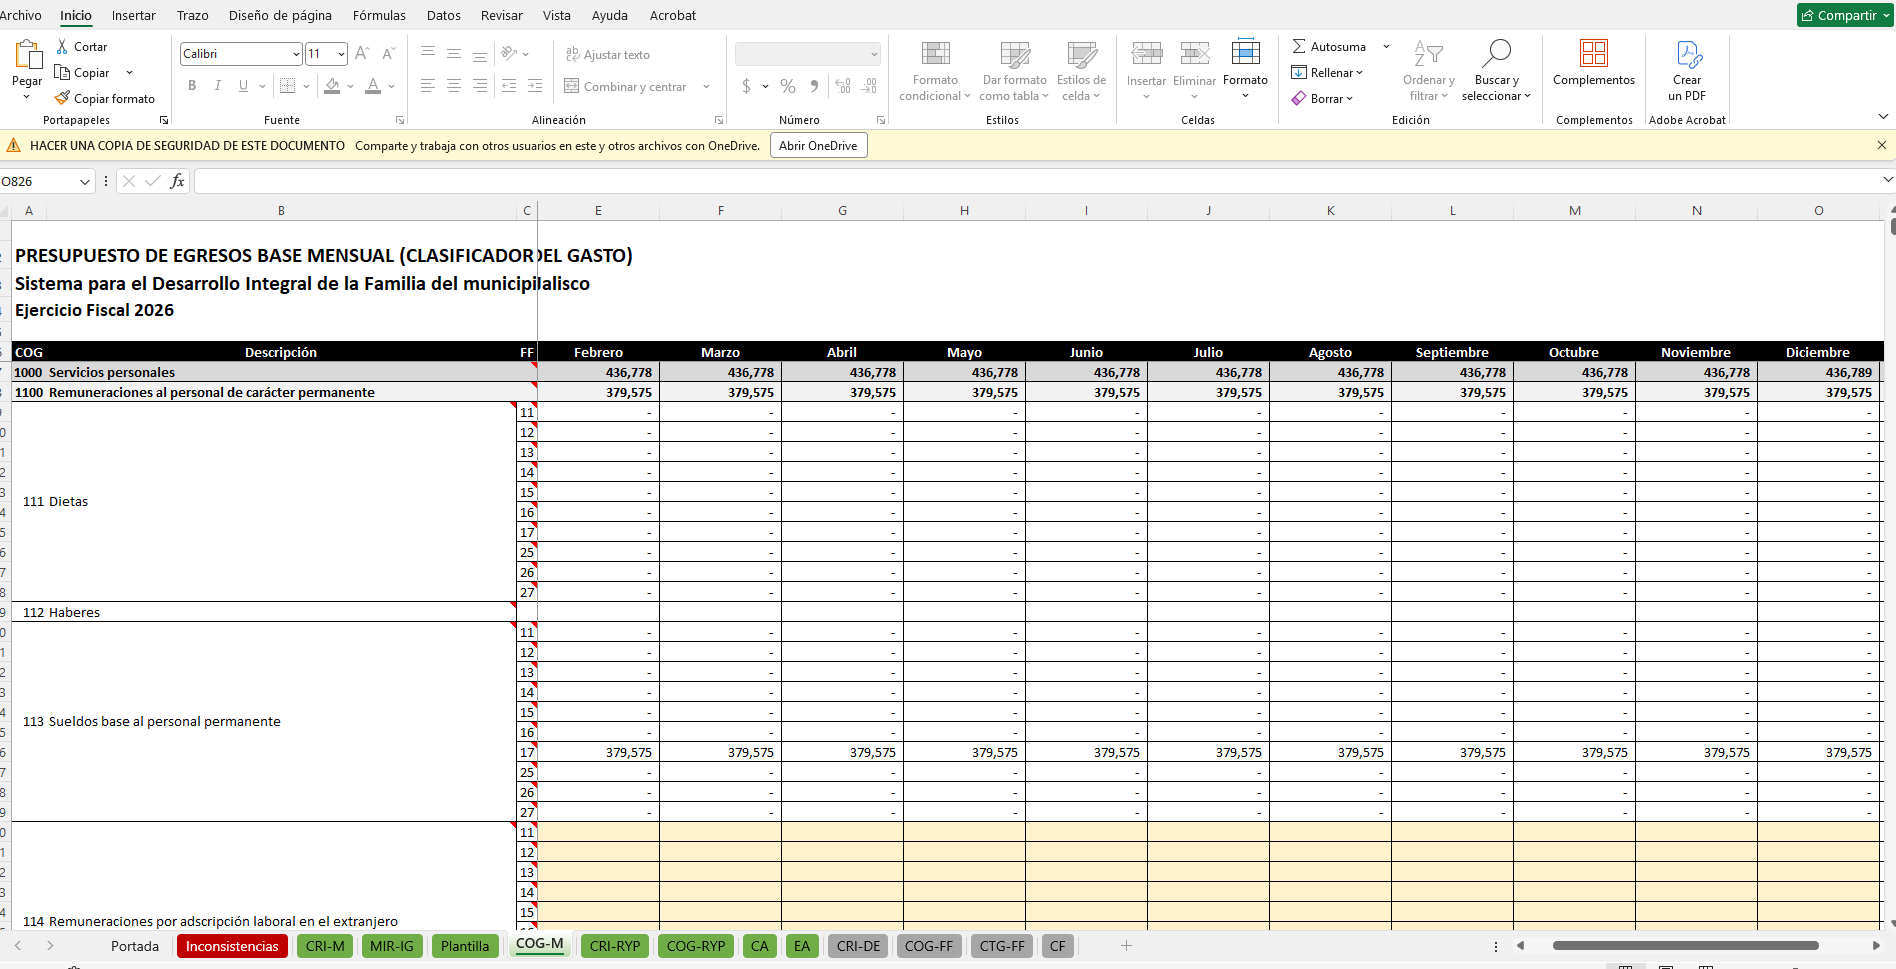The image size is (1896, 969).
Task: Decrease decimal places icon
Action: (x=869, y=86)
